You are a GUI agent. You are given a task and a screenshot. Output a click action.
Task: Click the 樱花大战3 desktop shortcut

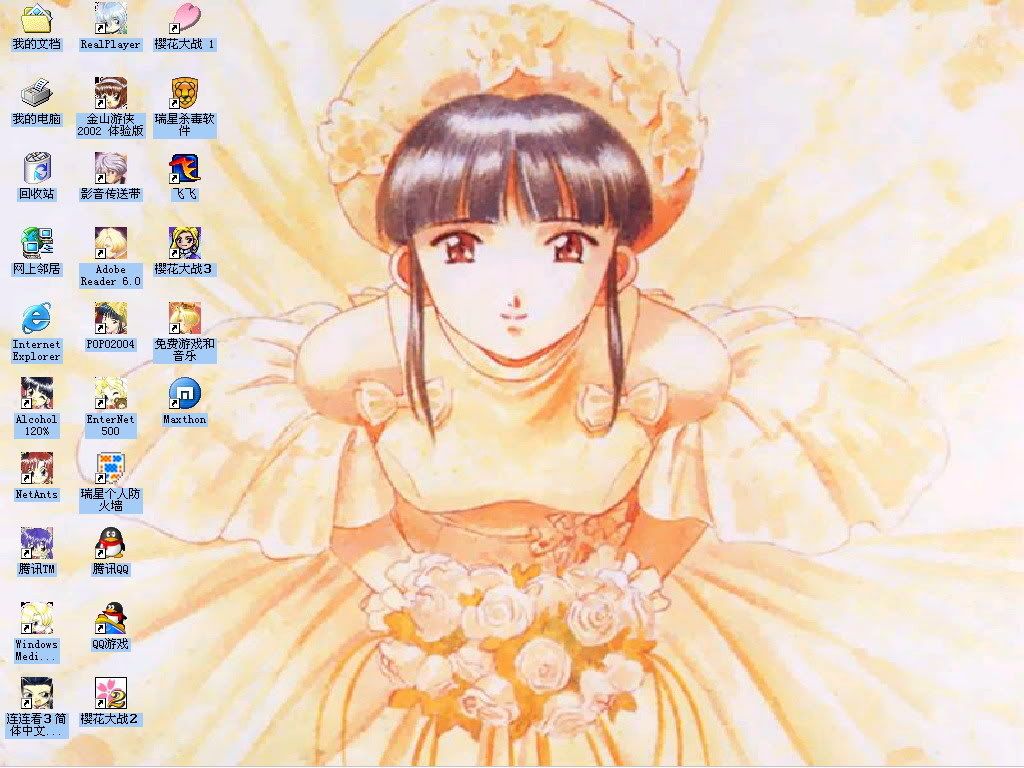[x=184, y=243]
